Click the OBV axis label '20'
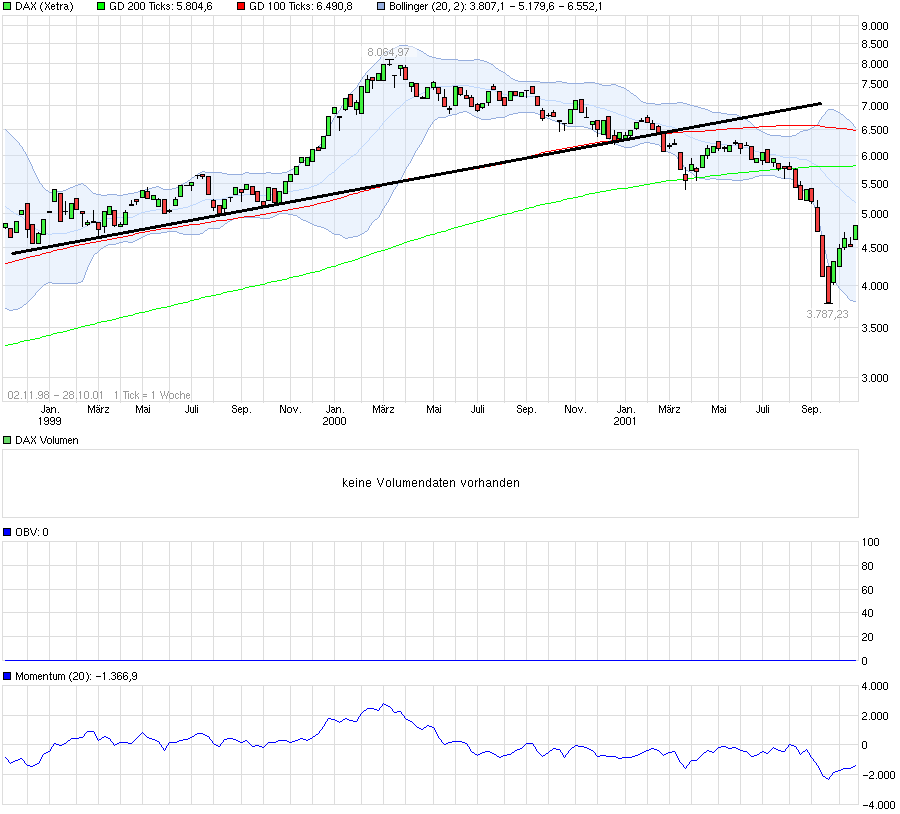 [x=867, y=637]
